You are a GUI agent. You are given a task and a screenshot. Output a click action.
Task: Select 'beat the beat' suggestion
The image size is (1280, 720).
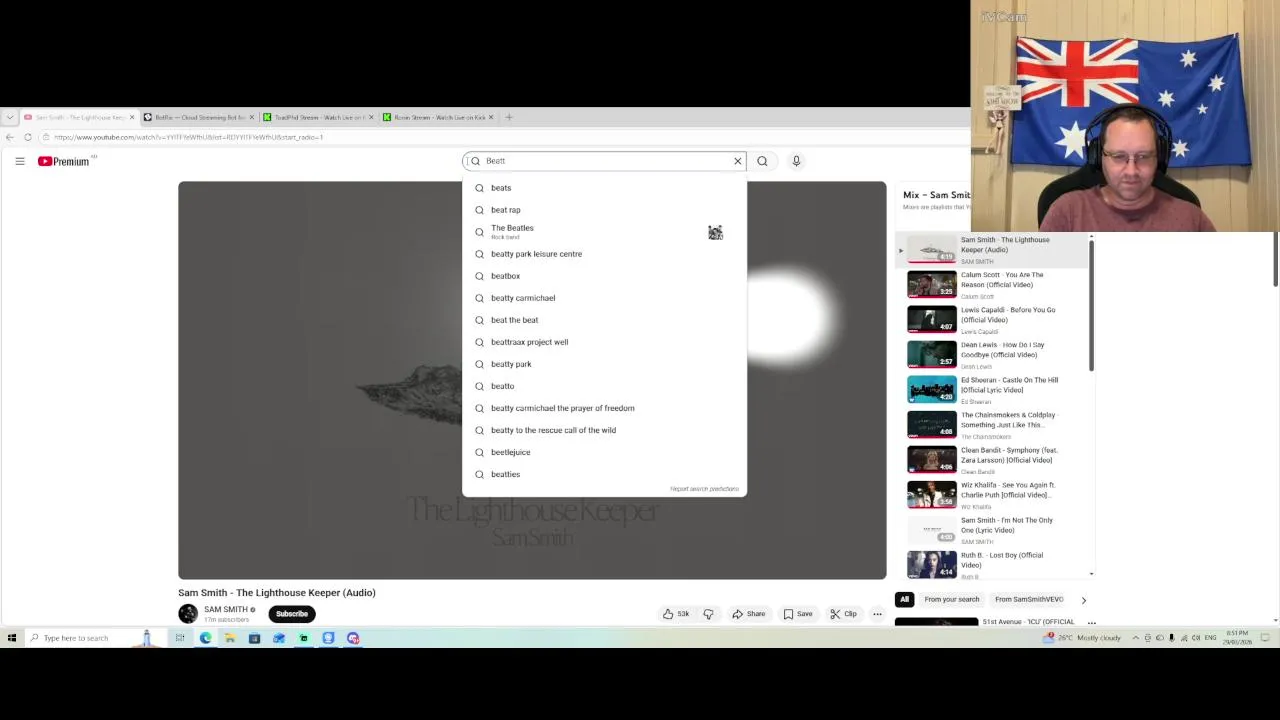click(x=604, y=320)
